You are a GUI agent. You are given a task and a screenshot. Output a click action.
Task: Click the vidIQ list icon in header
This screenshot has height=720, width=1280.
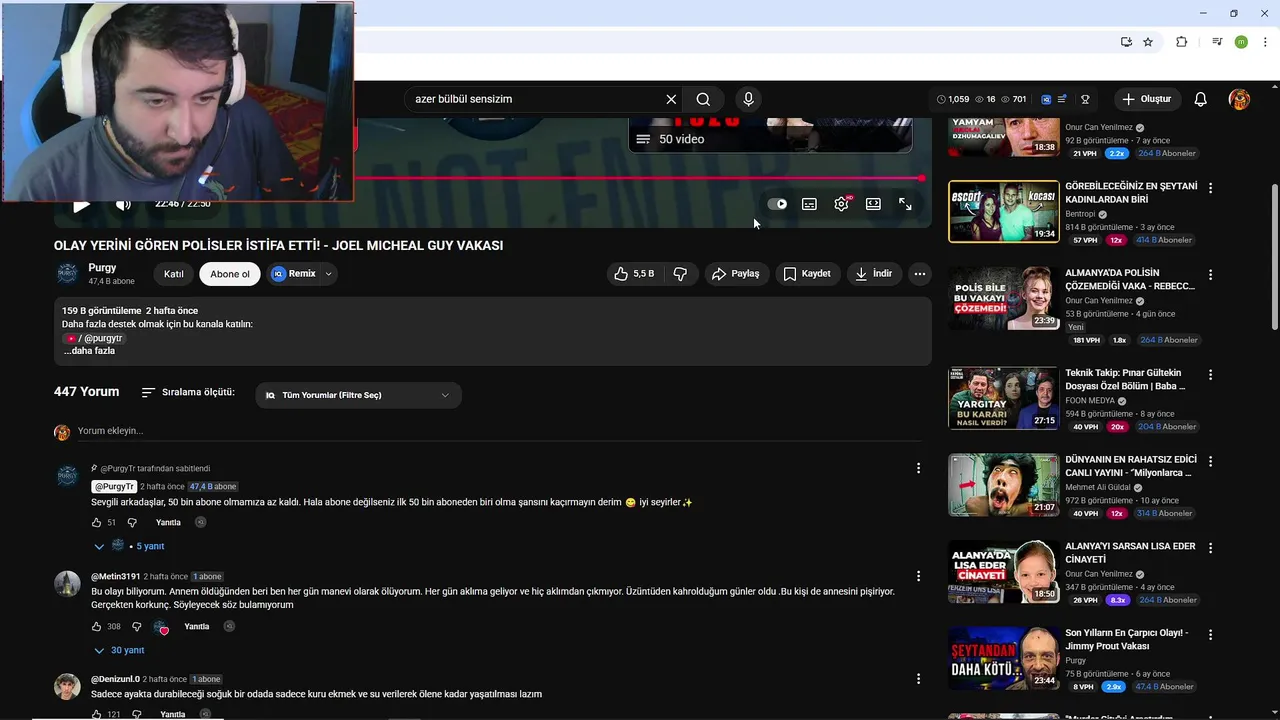[1062, 99]
